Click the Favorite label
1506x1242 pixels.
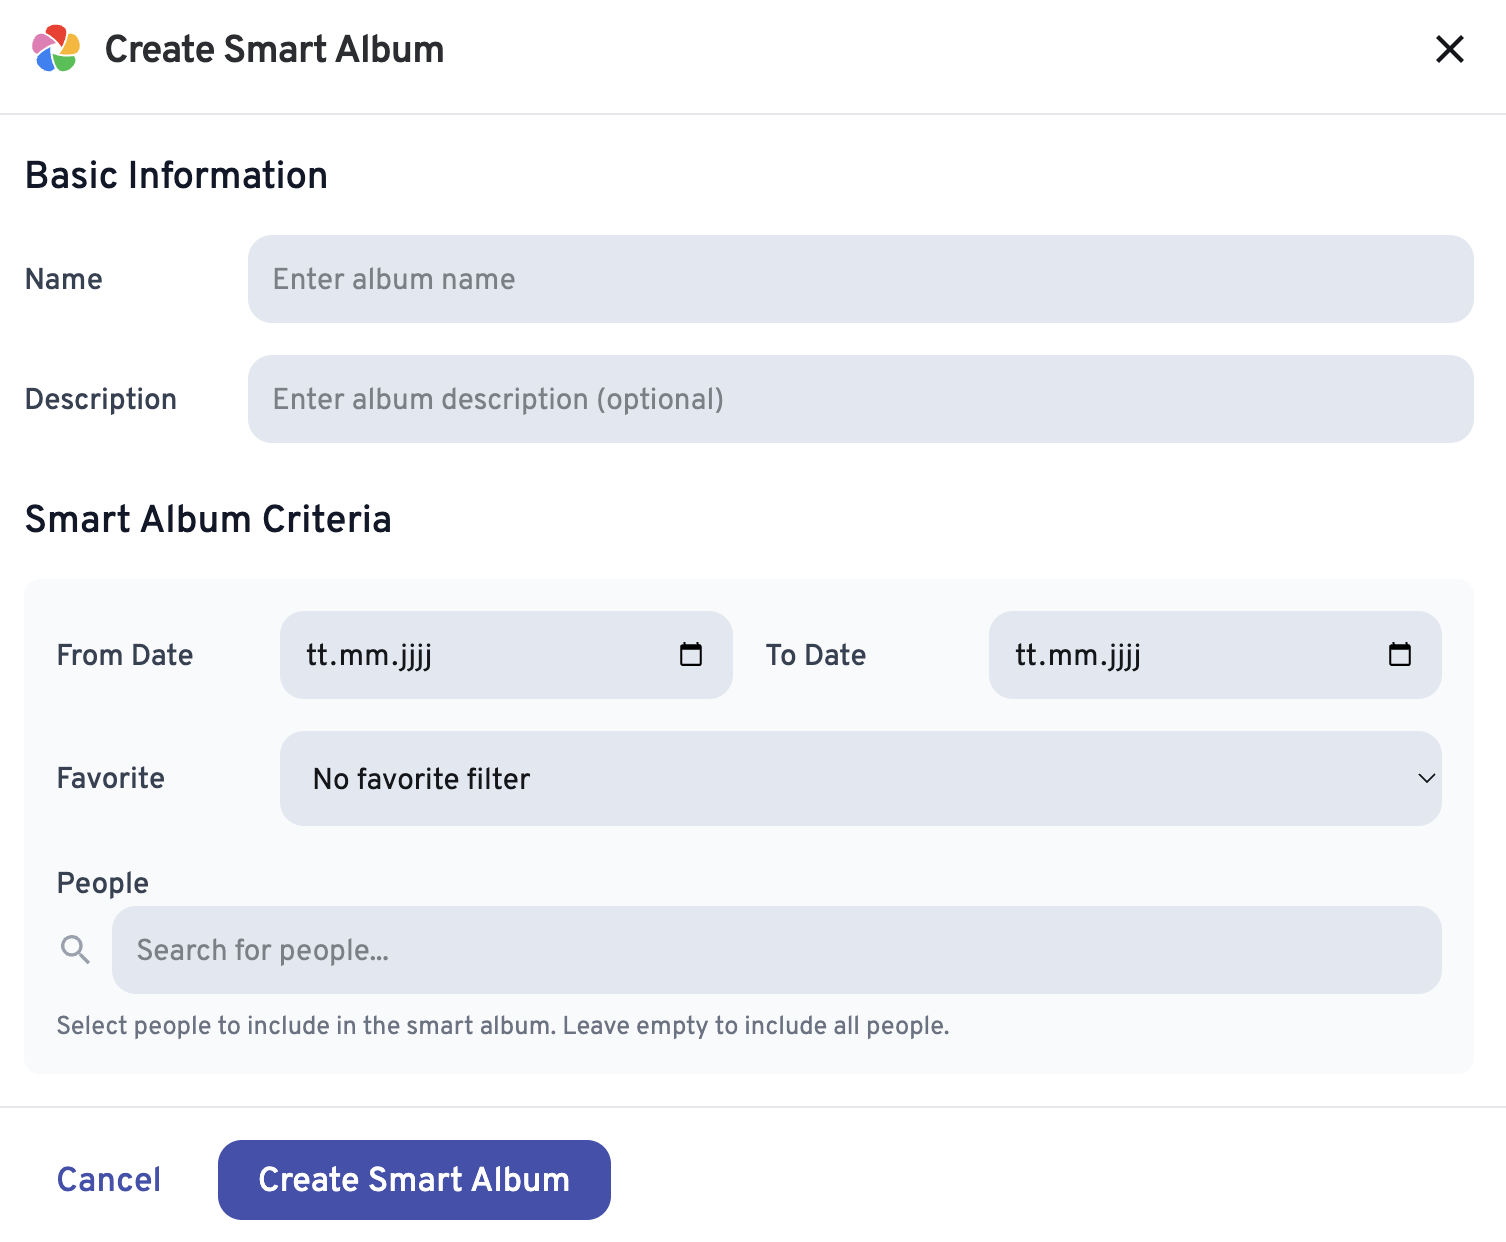point(111,778)
